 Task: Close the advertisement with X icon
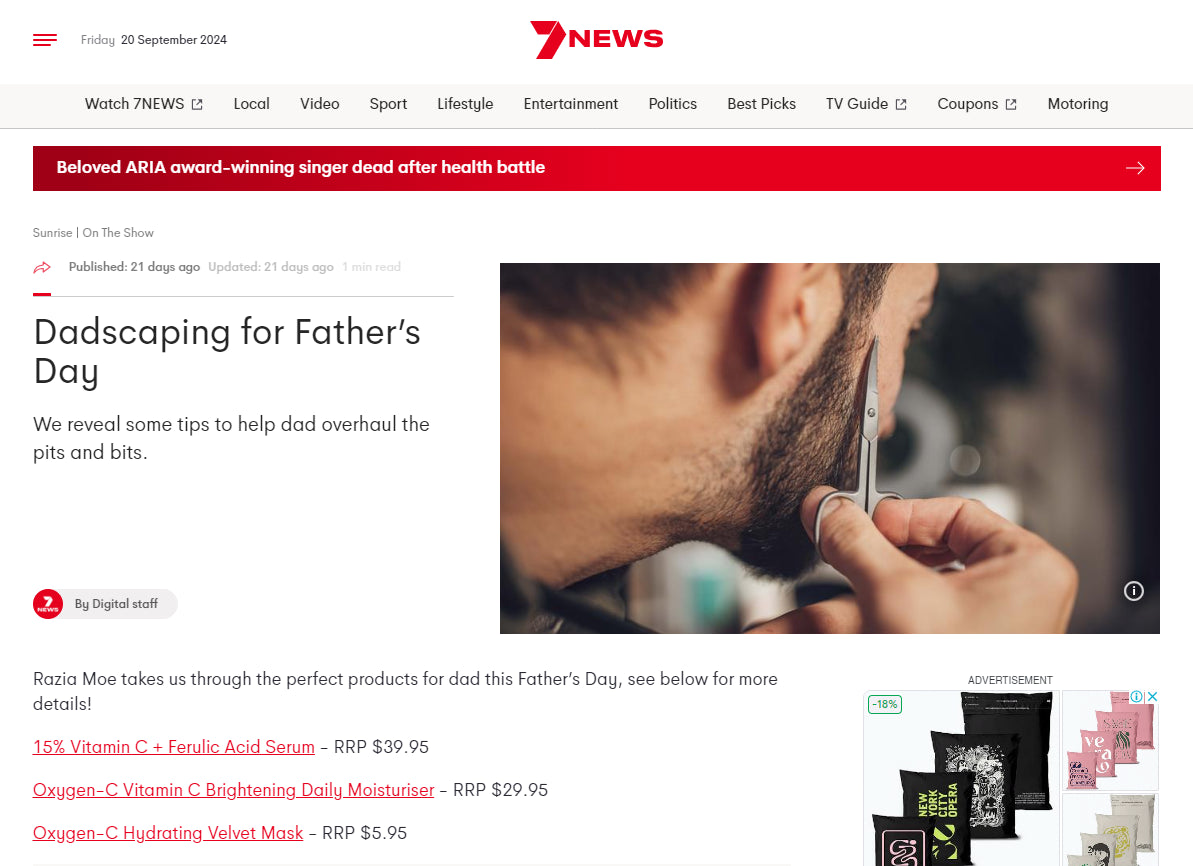click(x=1153, y=696)
